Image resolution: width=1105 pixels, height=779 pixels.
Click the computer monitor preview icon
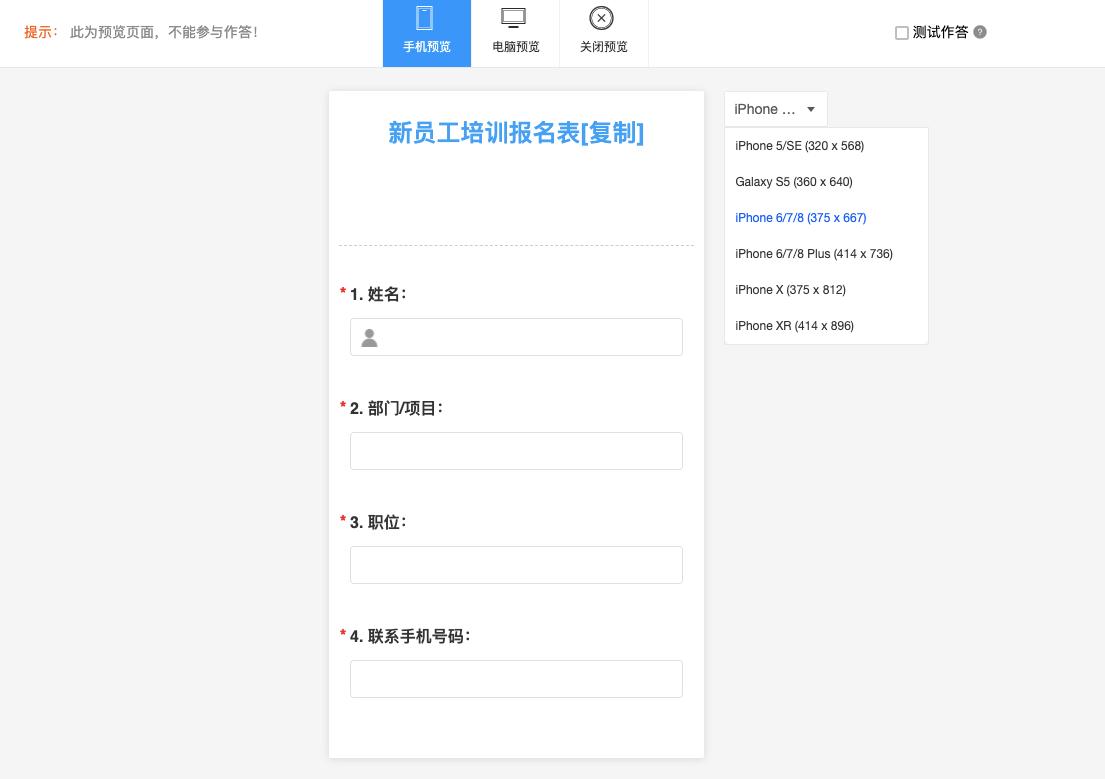[513, 18]
